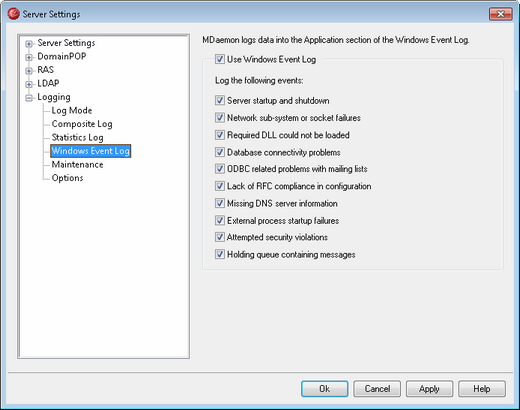Select Log Mode in the tree
This screenshot has width=520, height=410.
pos(72,110)
